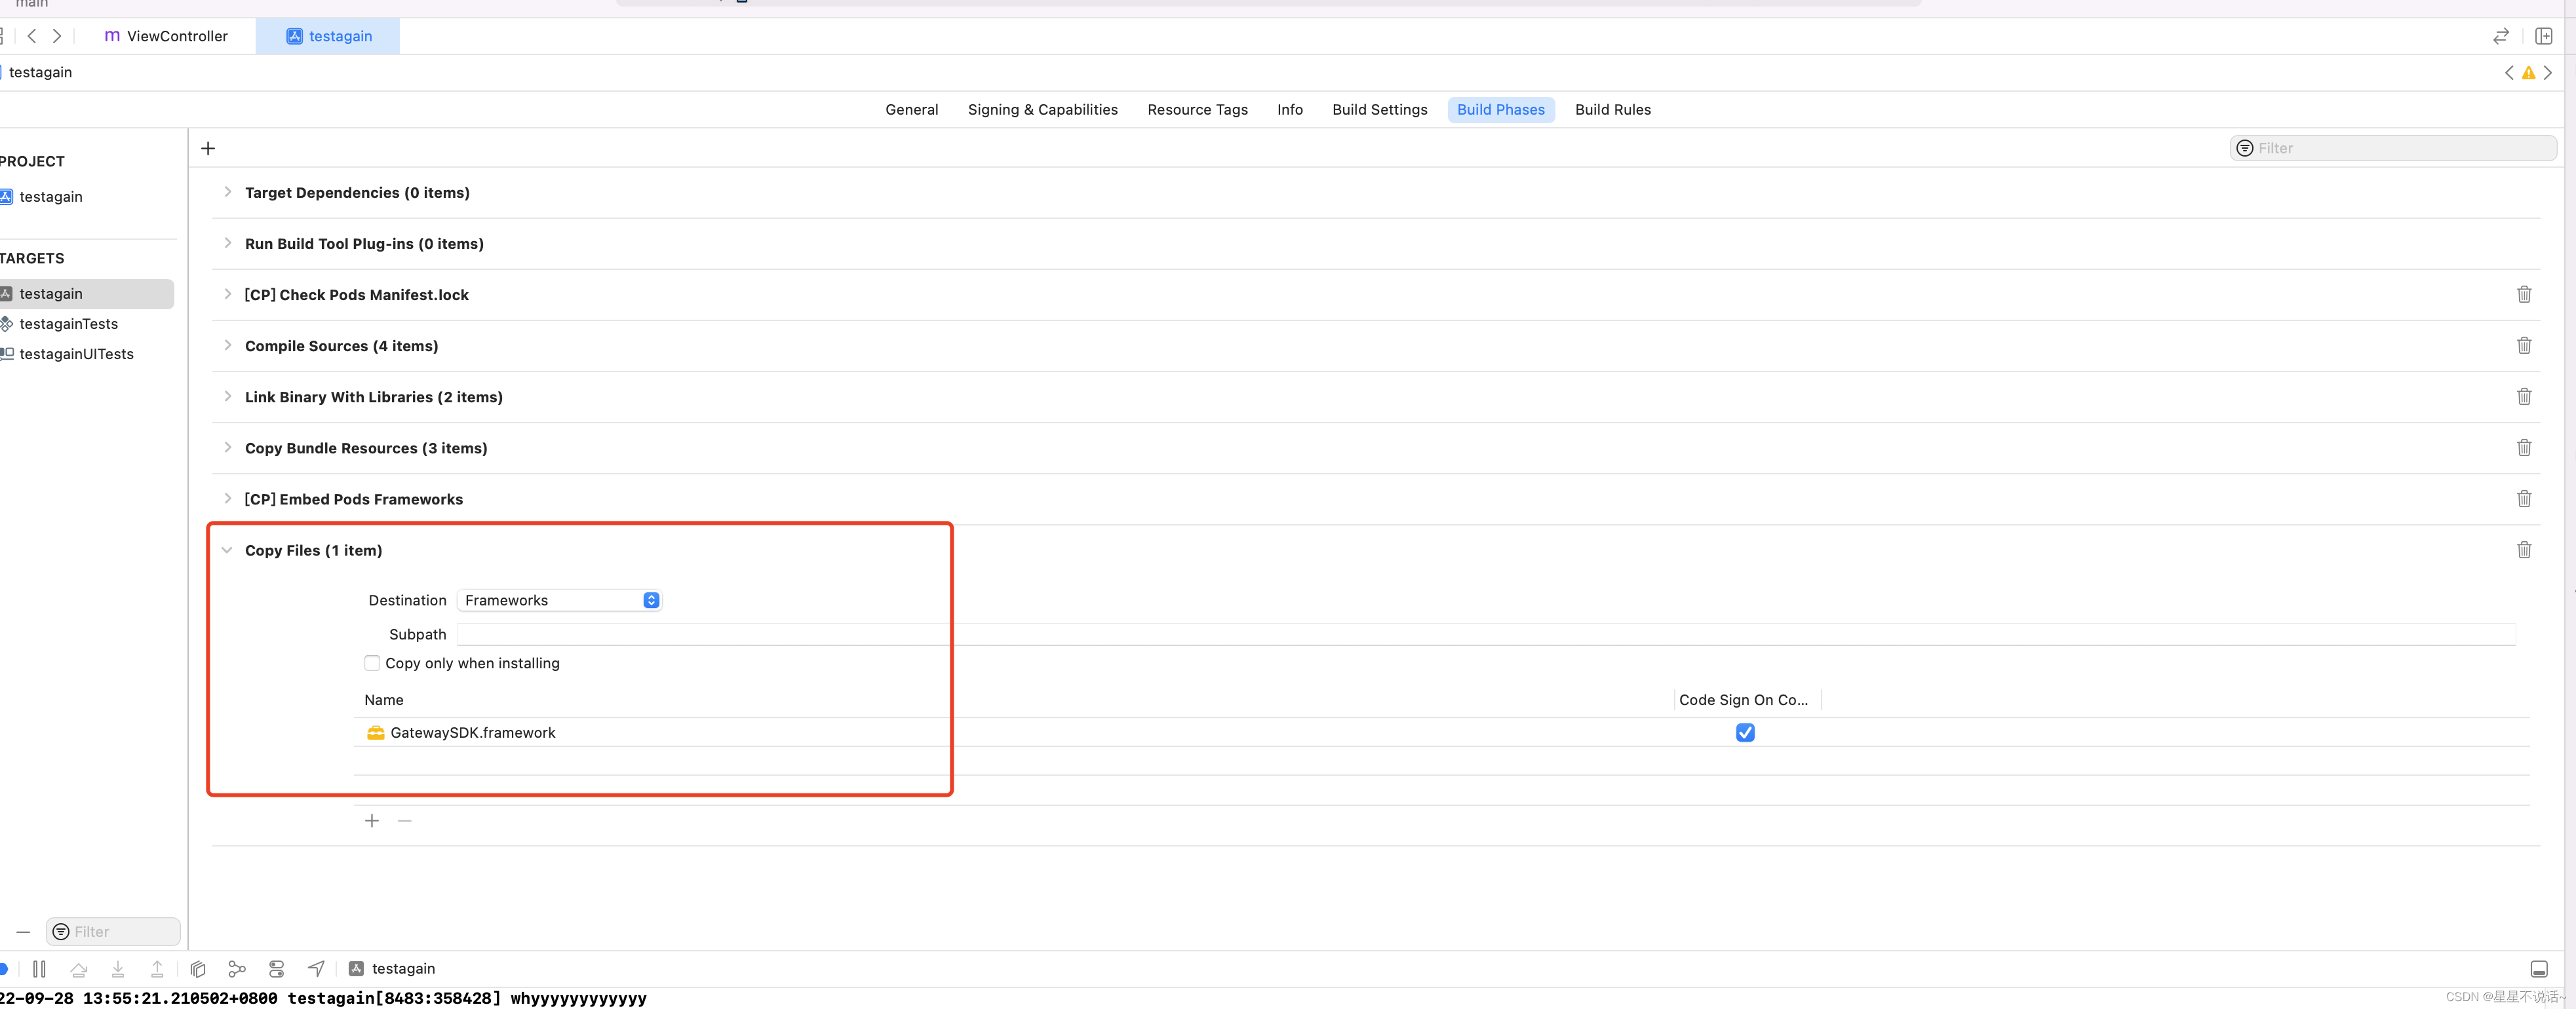Add a file to Copy Files list
The width and height of the screenshot is (2576, 1009).
(372, 821)
